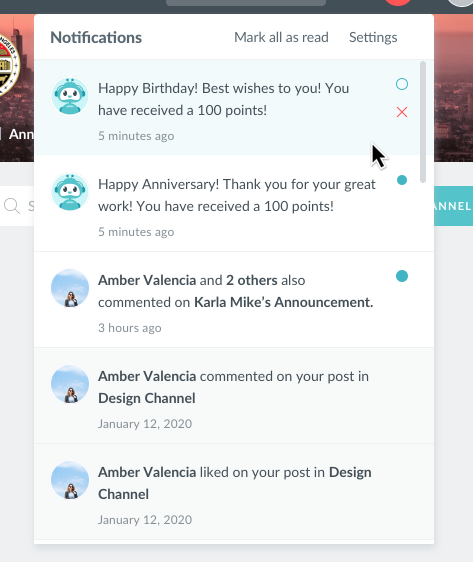Screen dimensions: 473x562
Task: Click the search magnifier icon behind panel
Action: [12, 206]
